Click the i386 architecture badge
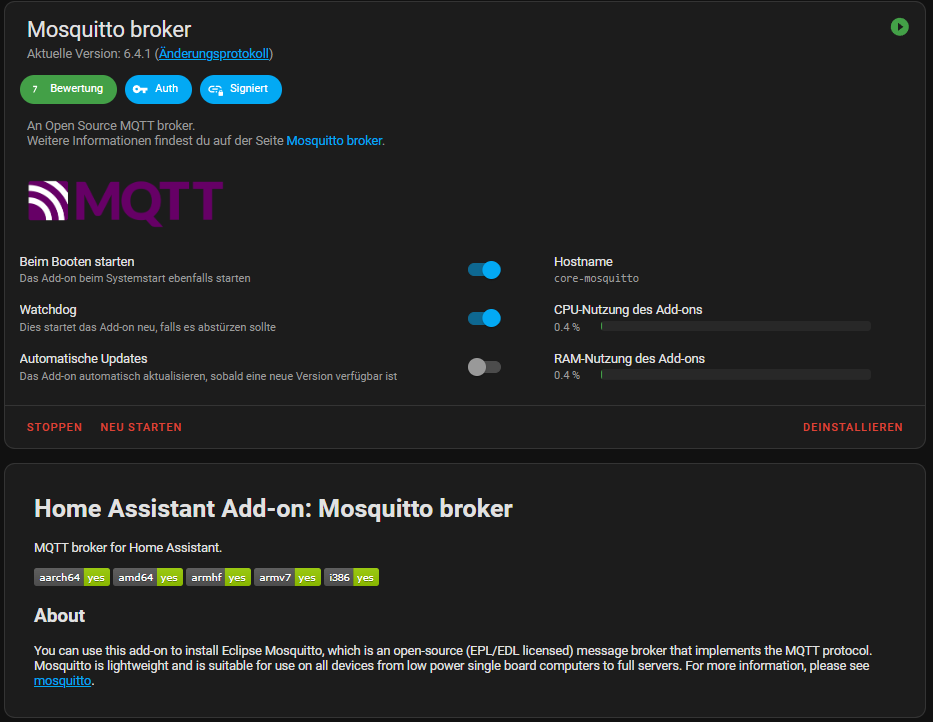 coord(351,577)
